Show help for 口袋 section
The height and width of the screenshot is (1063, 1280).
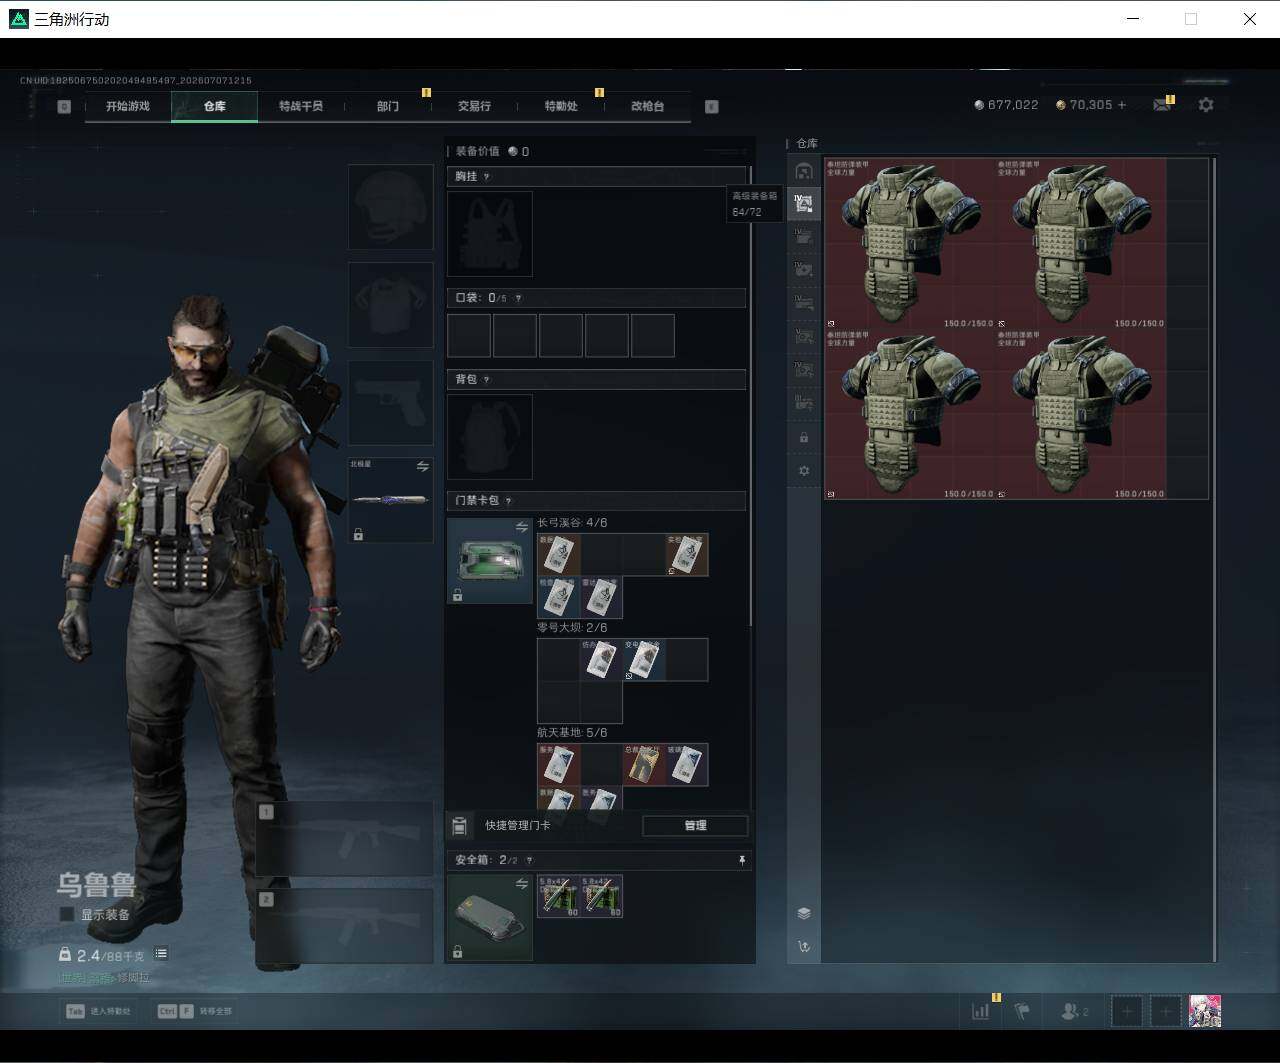tap(518, 298)
